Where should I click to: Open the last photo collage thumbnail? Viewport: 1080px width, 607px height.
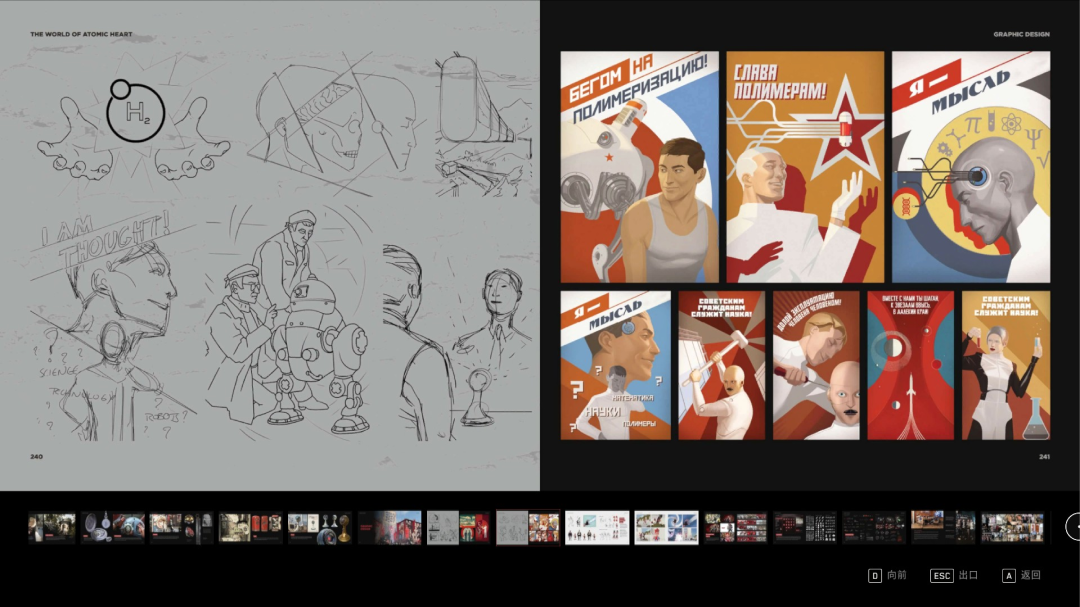point(1012,528)
